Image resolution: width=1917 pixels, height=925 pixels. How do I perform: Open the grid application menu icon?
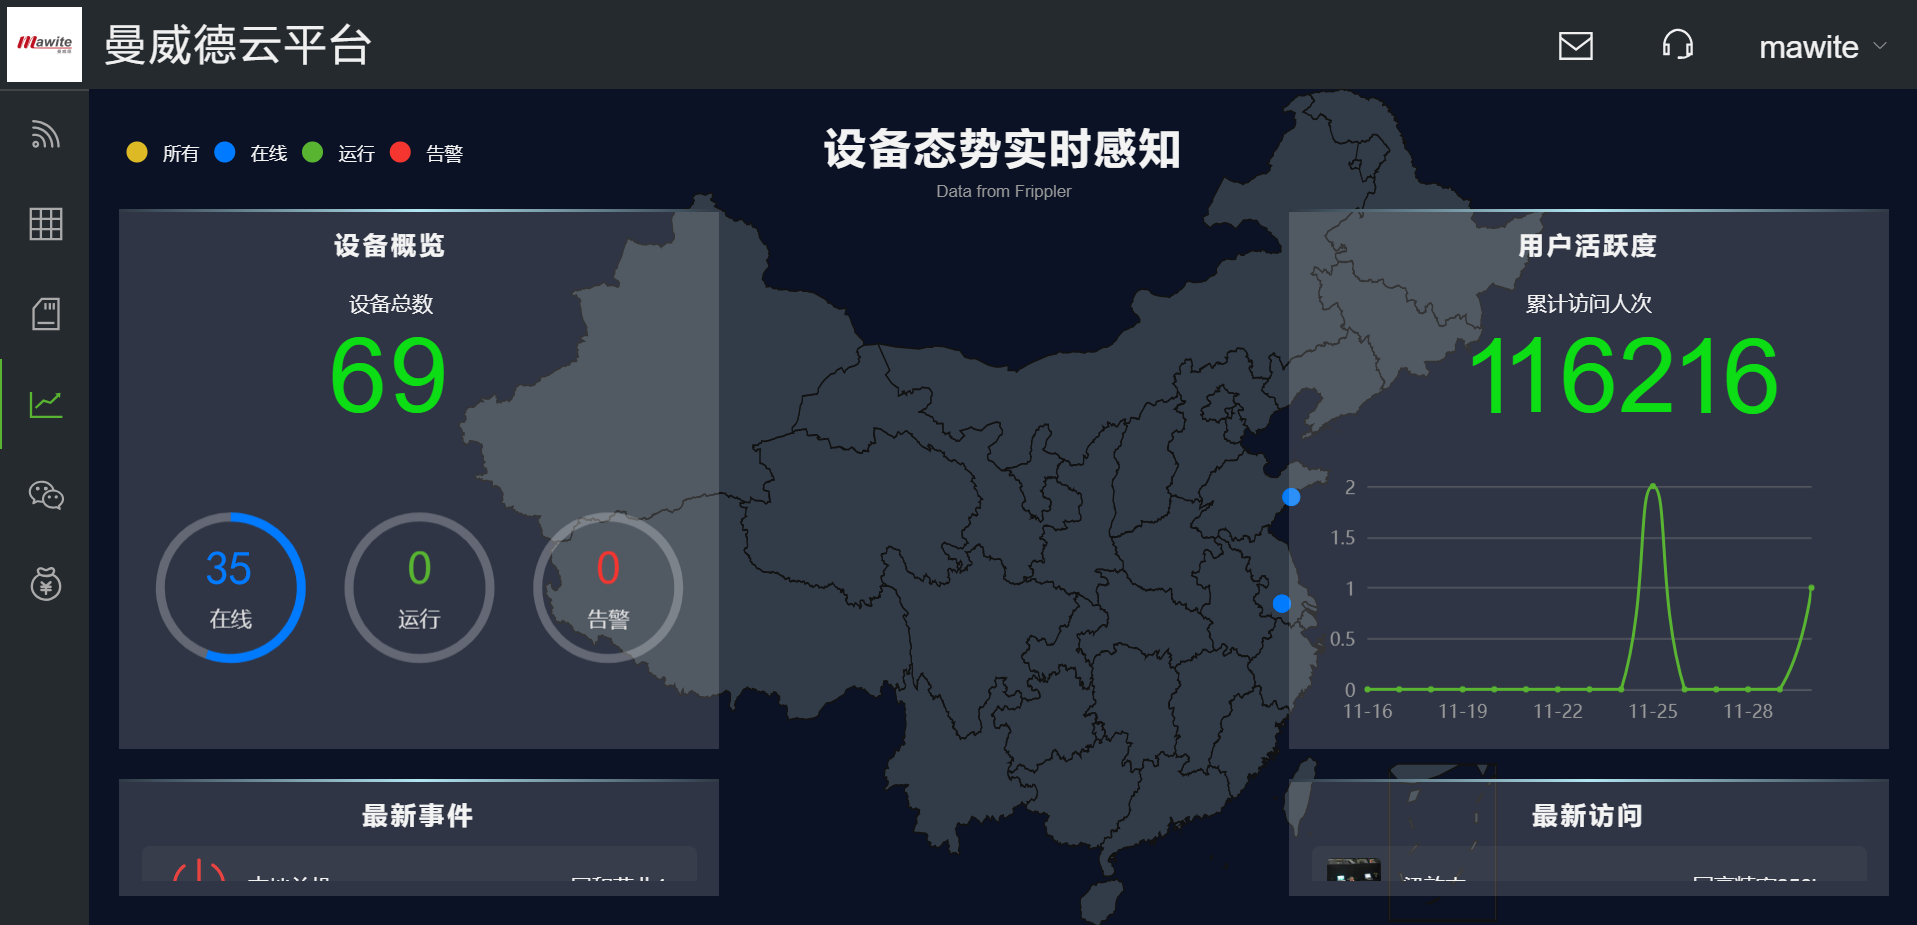[x=44, y=224]
